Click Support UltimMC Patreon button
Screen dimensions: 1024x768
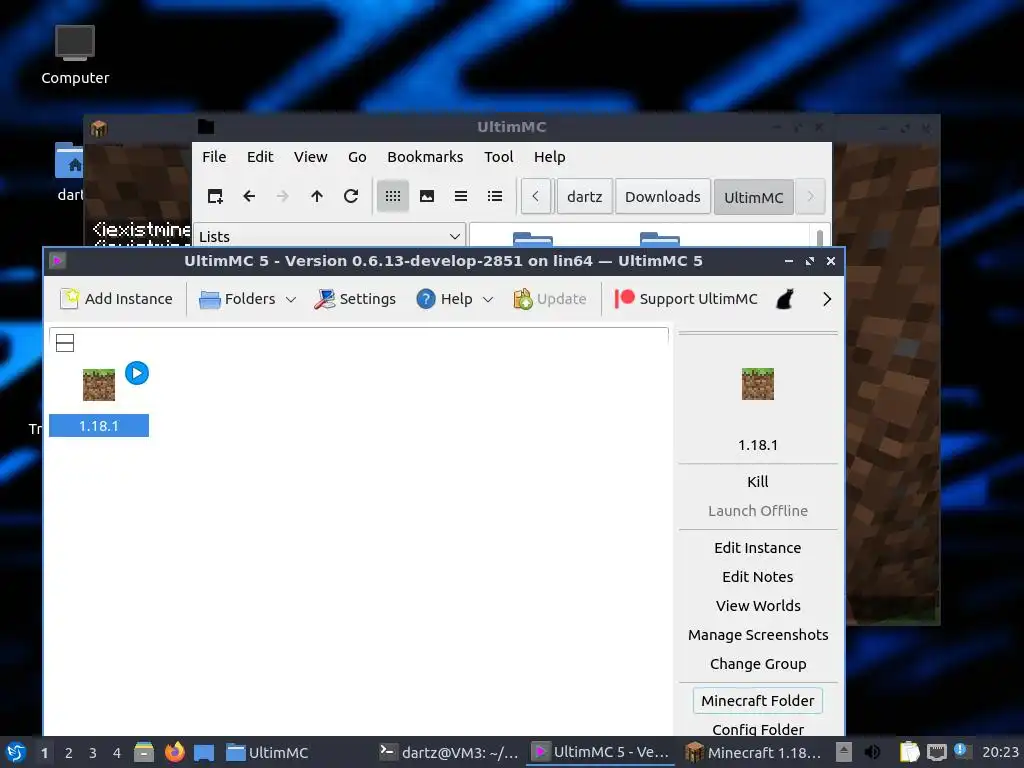[686, 299]
